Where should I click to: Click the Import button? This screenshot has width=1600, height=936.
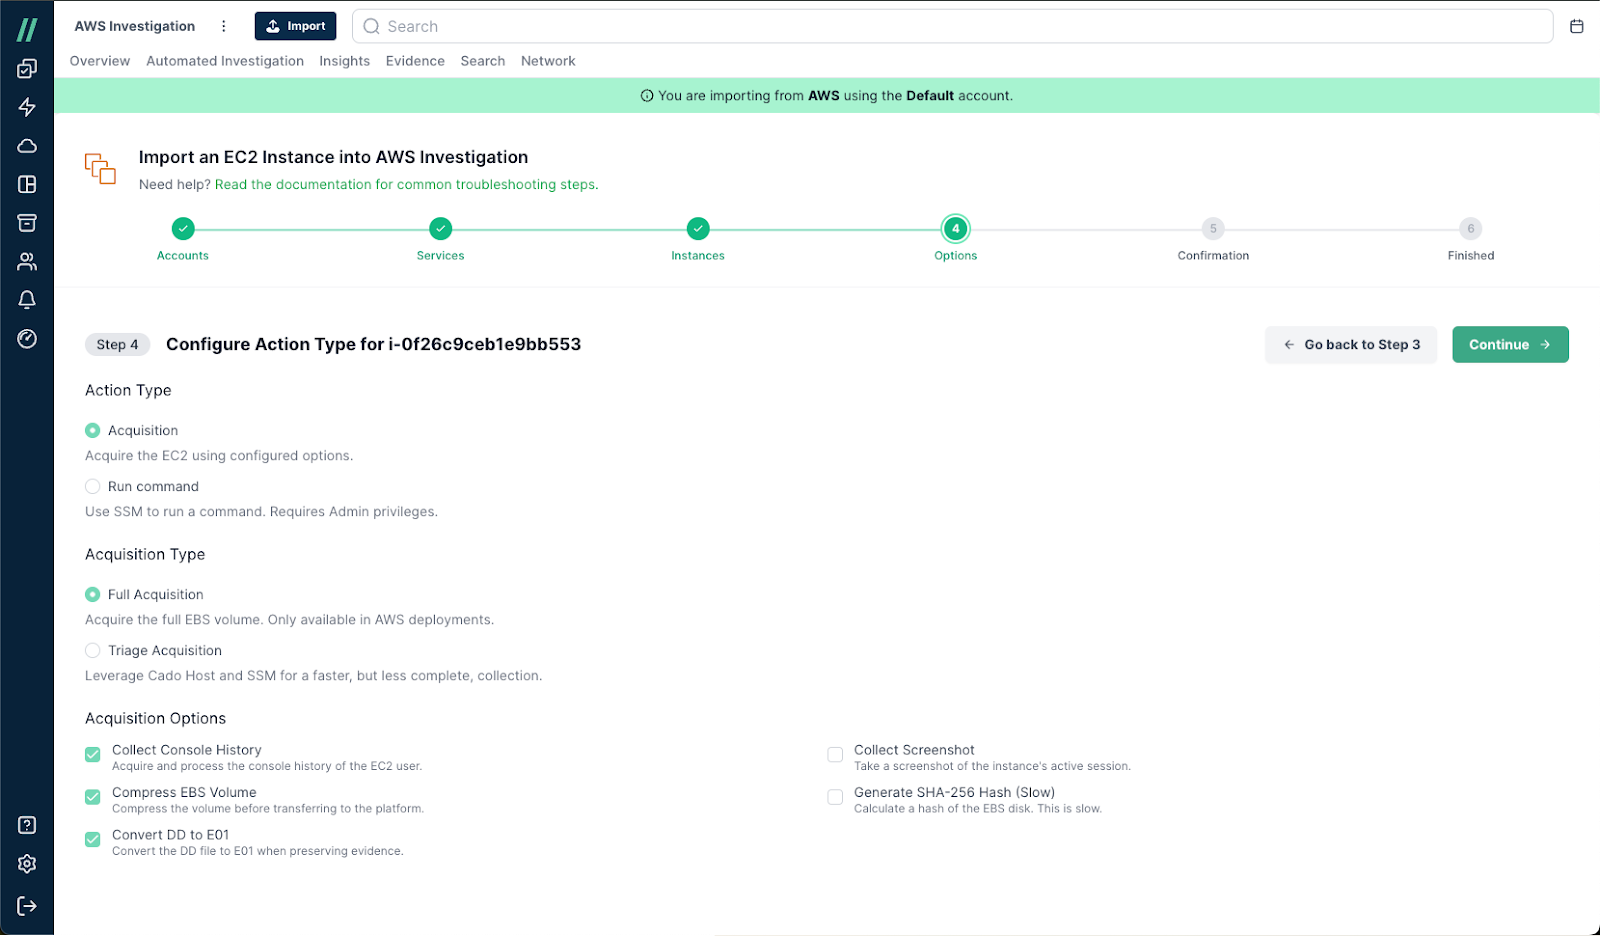295,26
